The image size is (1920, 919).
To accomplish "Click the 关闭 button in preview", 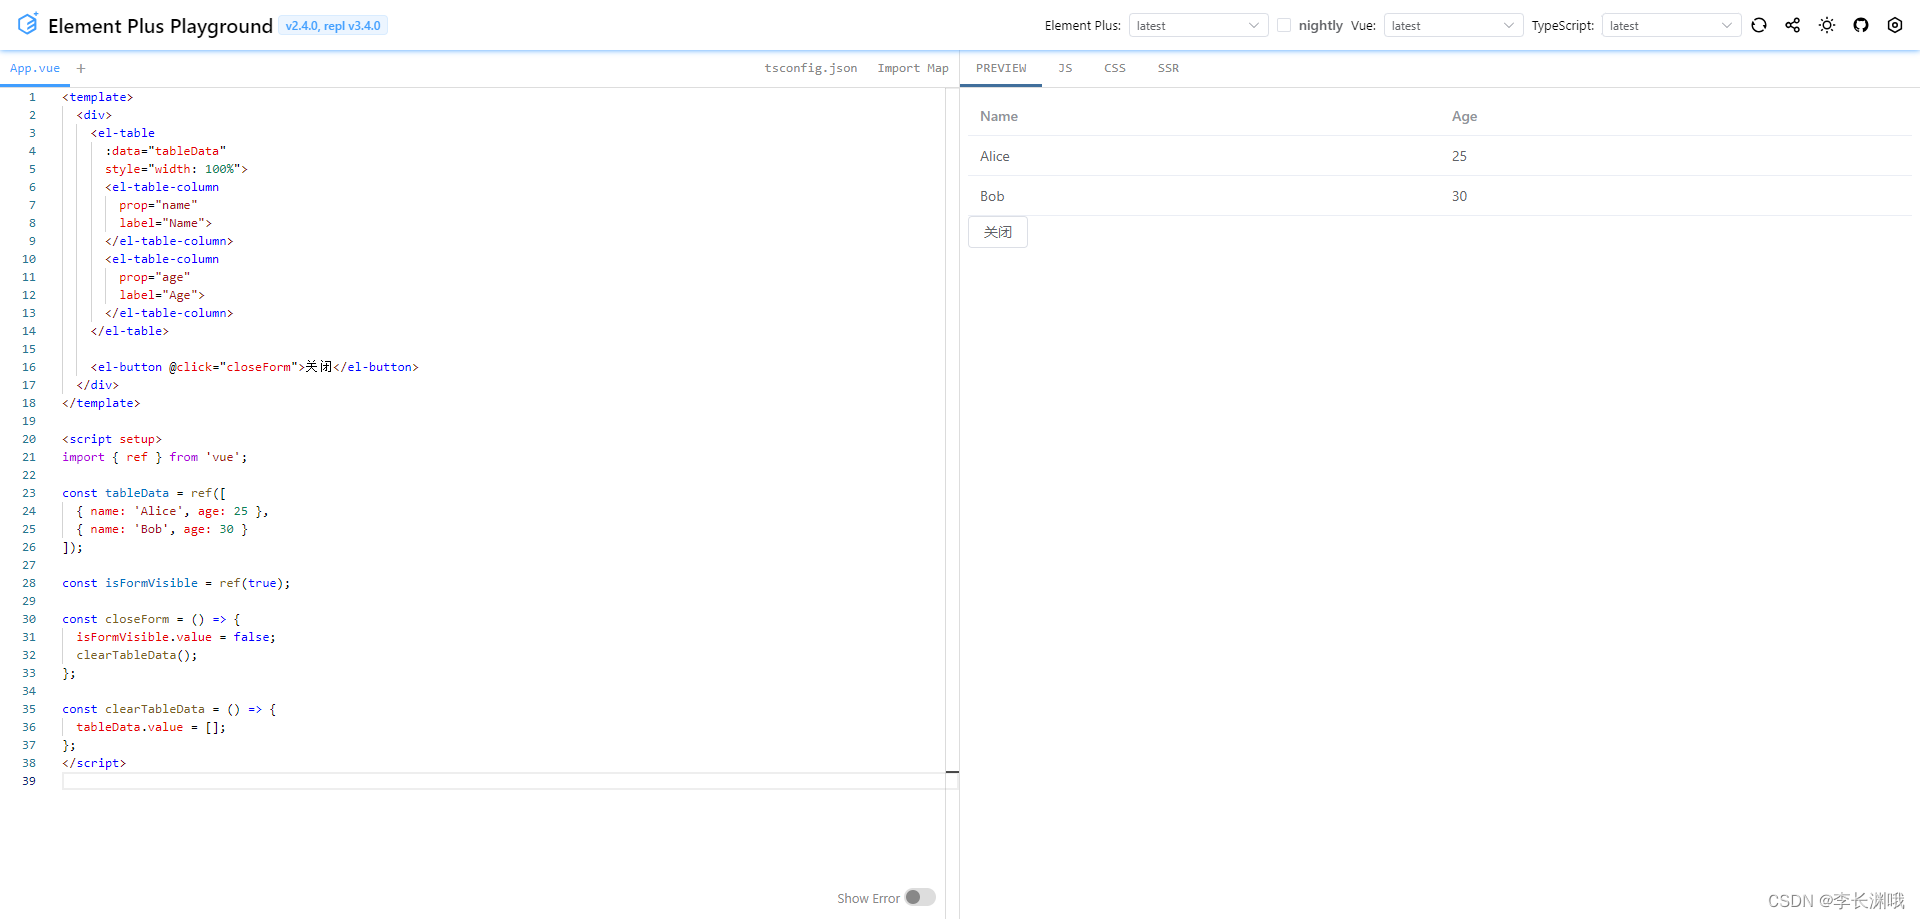I will (x=998, y=232).
